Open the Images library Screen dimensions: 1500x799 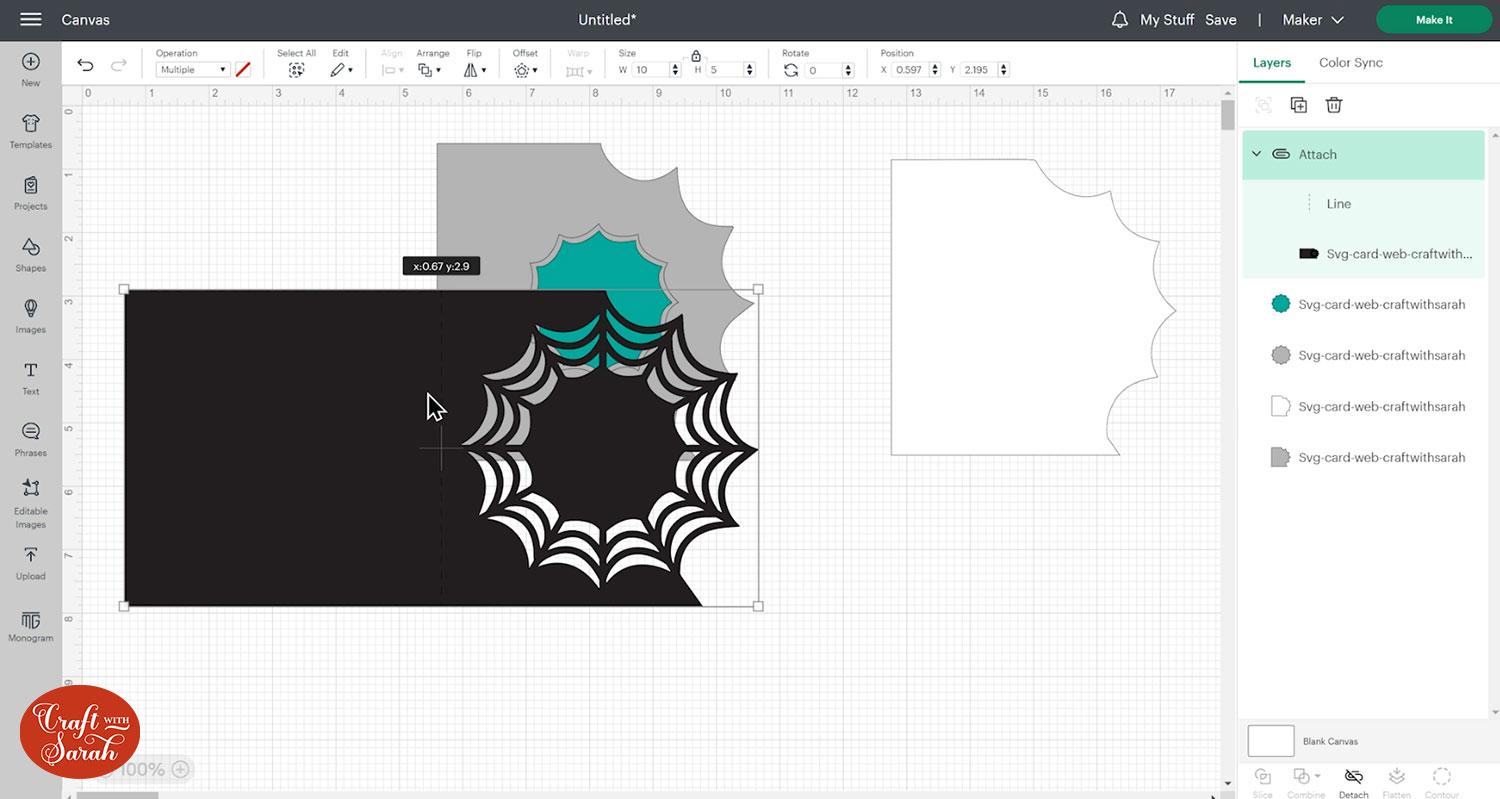point(31,316)
